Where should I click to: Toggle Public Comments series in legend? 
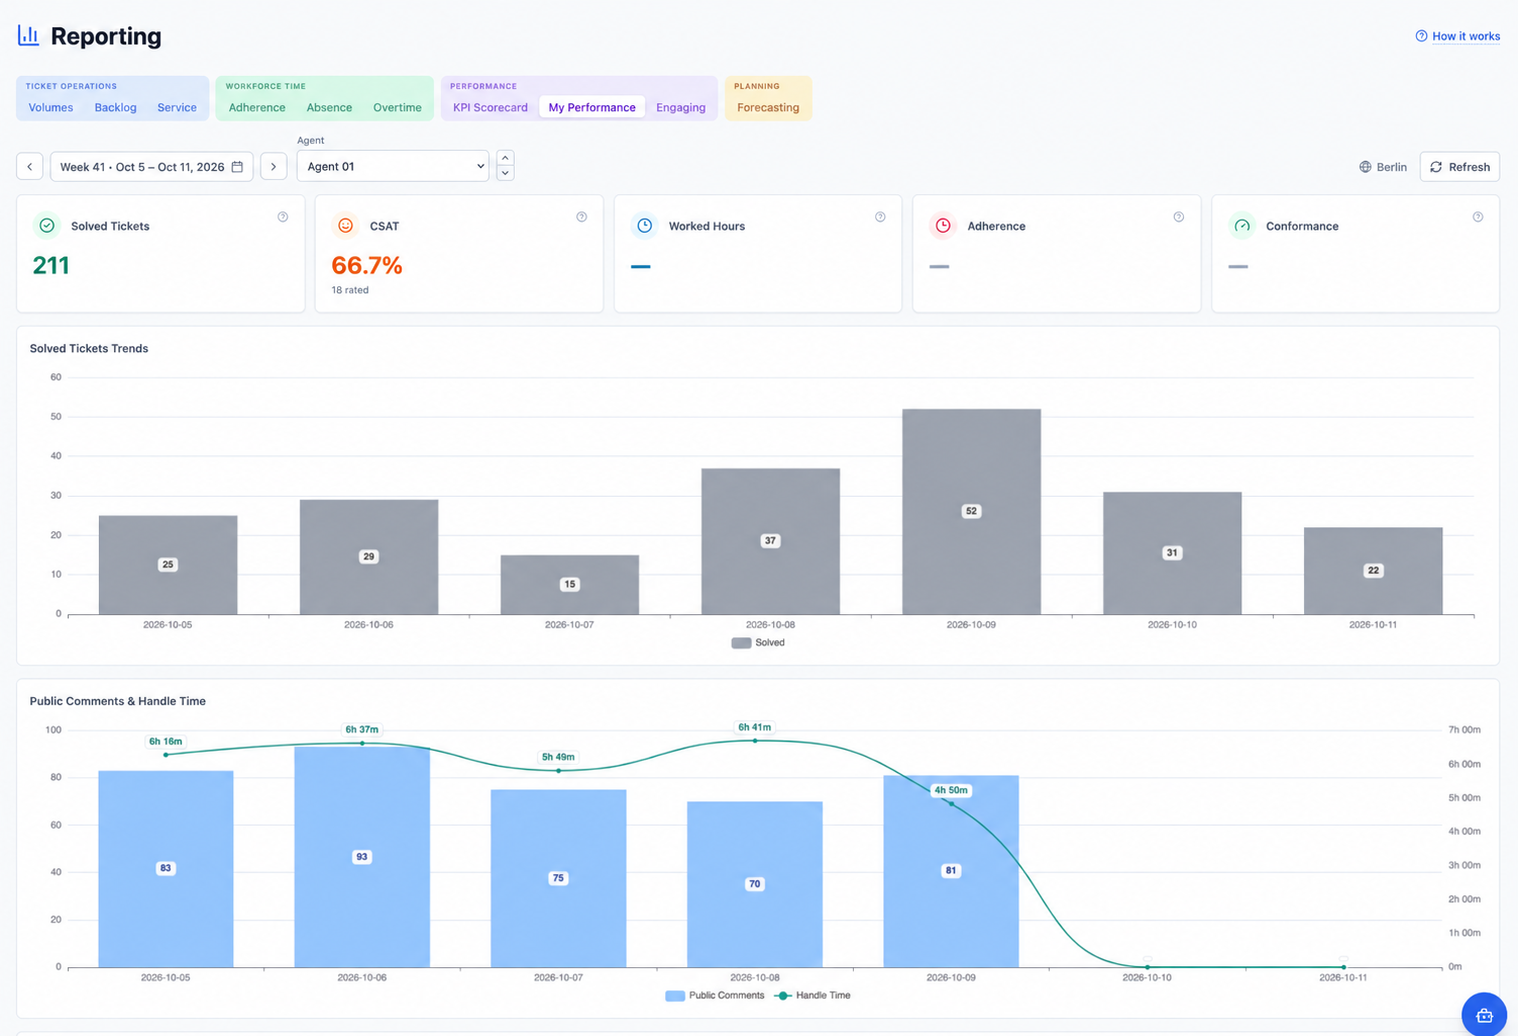(x=714, y=996)
